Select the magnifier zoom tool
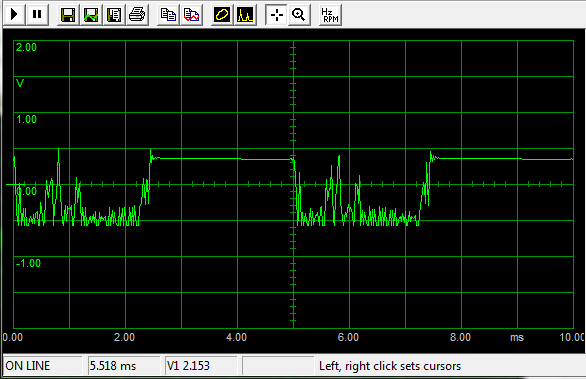This screenshot has width=586, height=379. point(299,15)
